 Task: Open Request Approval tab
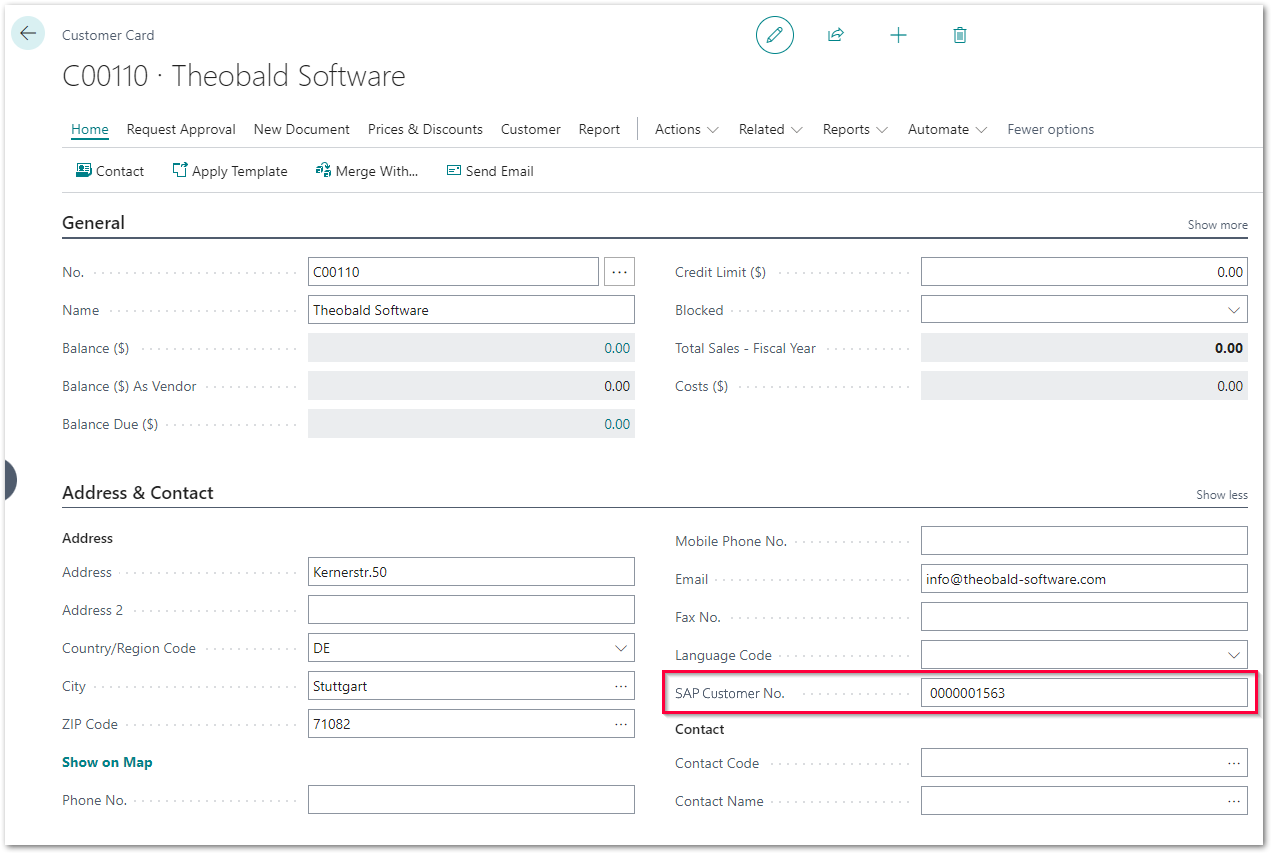(x=181, y=129)
